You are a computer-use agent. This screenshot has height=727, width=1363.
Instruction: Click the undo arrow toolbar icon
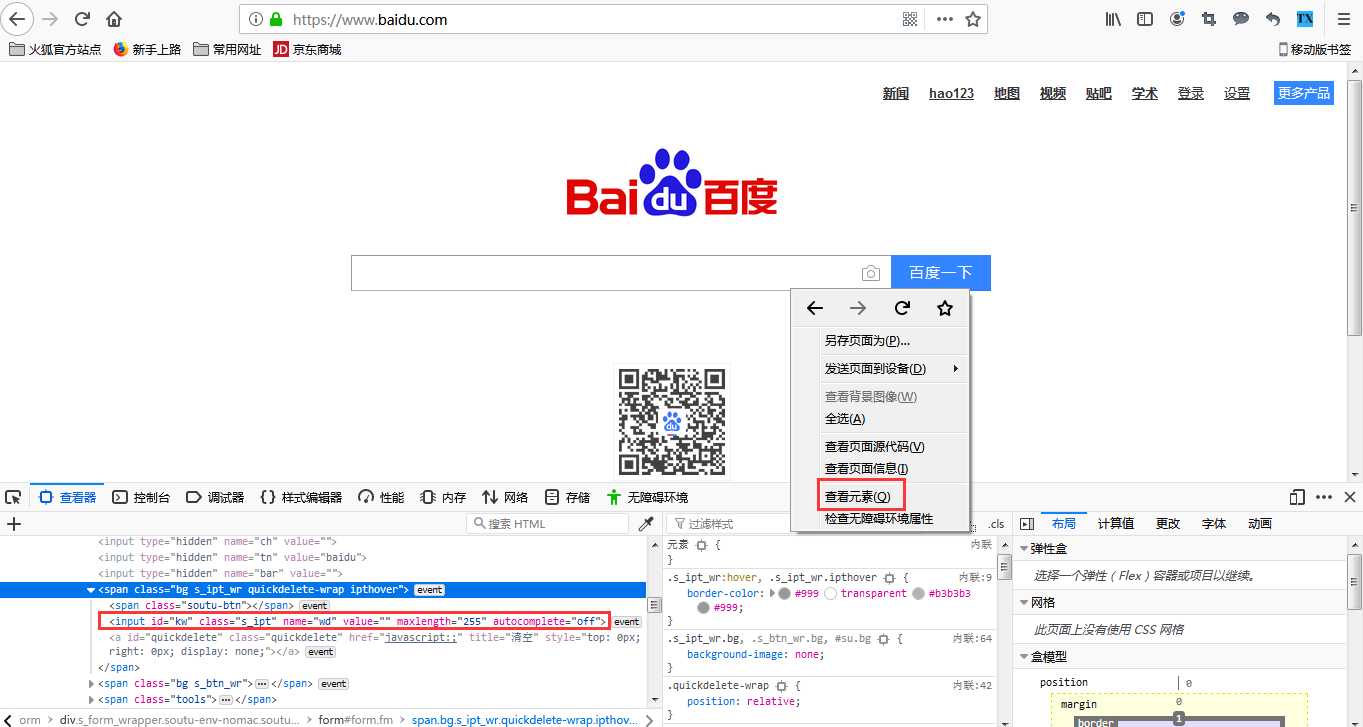click(x=1273, y=19)
